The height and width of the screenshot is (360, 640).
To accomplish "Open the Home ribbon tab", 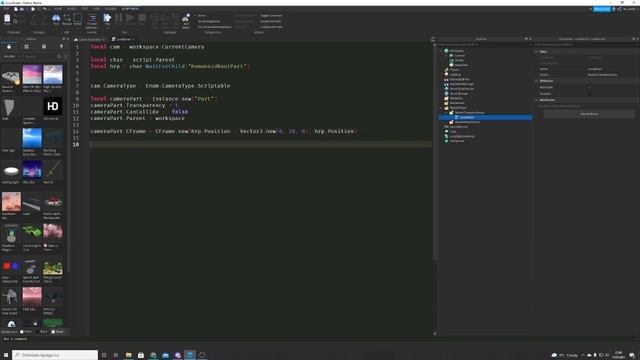I will click(x=58, y=9).
